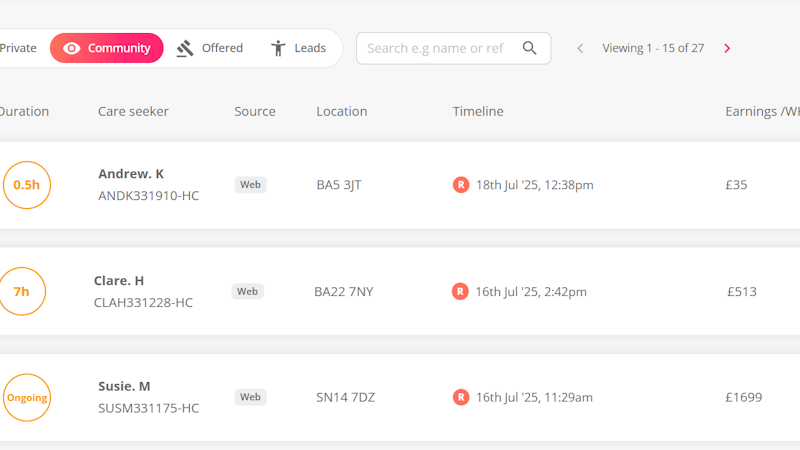Switch to the Offered tab

coord(210,48)
